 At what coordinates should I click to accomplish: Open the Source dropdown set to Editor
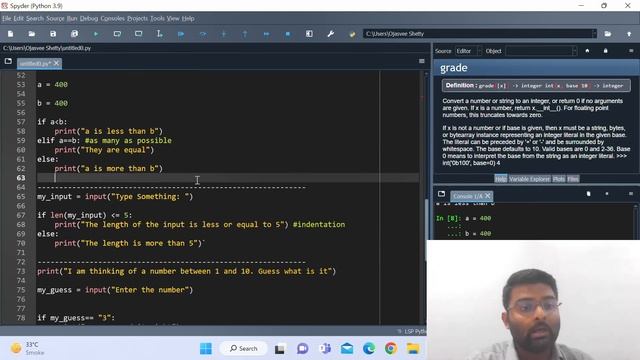[x=468, y=51]
